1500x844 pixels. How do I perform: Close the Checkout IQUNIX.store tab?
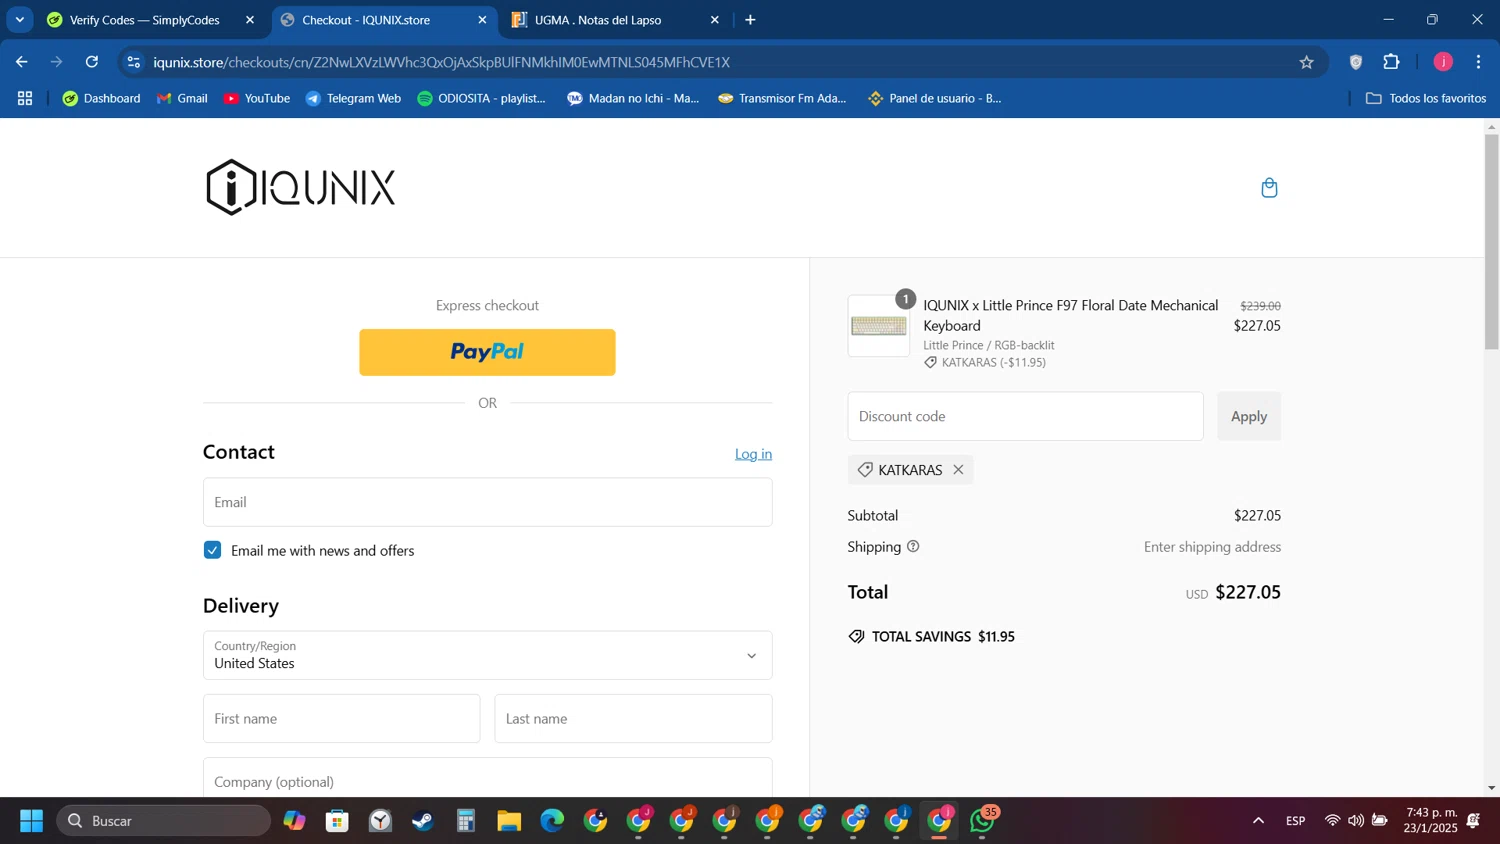(x=483, y=20)
